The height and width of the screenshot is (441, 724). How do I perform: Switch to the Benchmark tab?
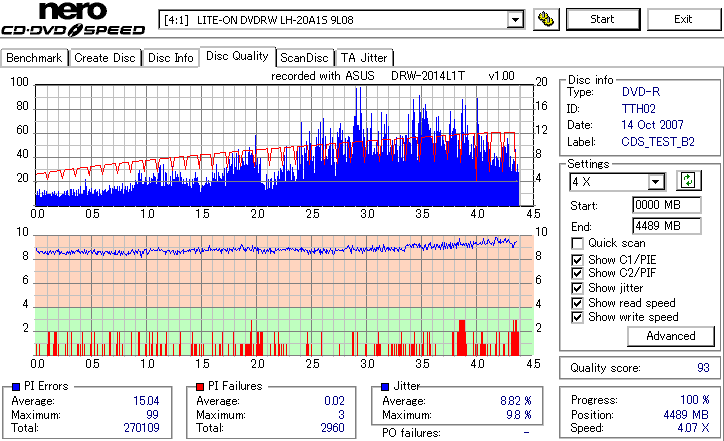coord(34,58)
